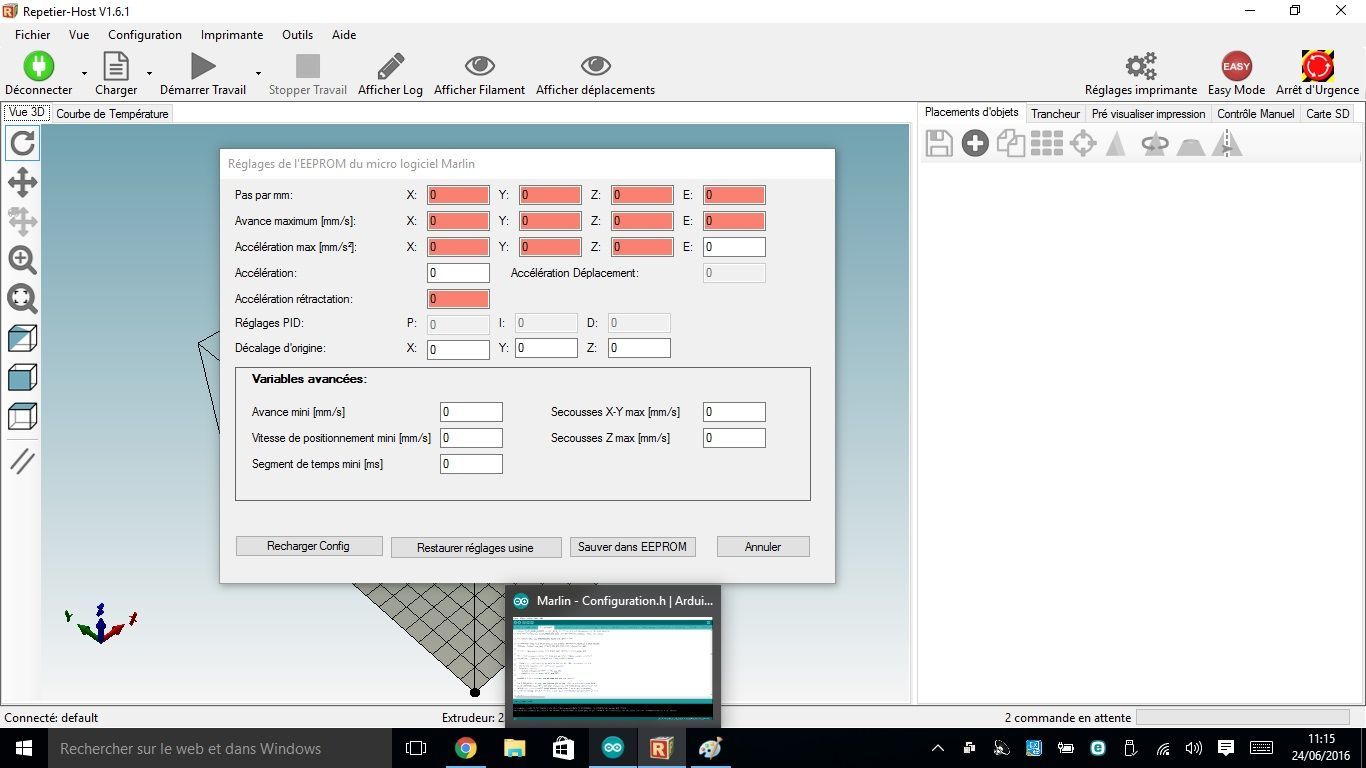Click the Segment de temps mini field
Viewport: 1366px width, 768px height.
click(x=471, y=464)
